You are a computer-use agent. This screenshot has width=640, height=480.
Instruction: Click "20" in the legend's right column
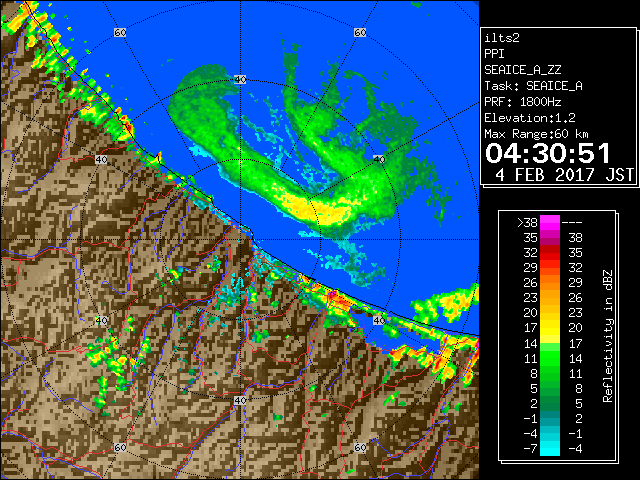tap(575, 328)
